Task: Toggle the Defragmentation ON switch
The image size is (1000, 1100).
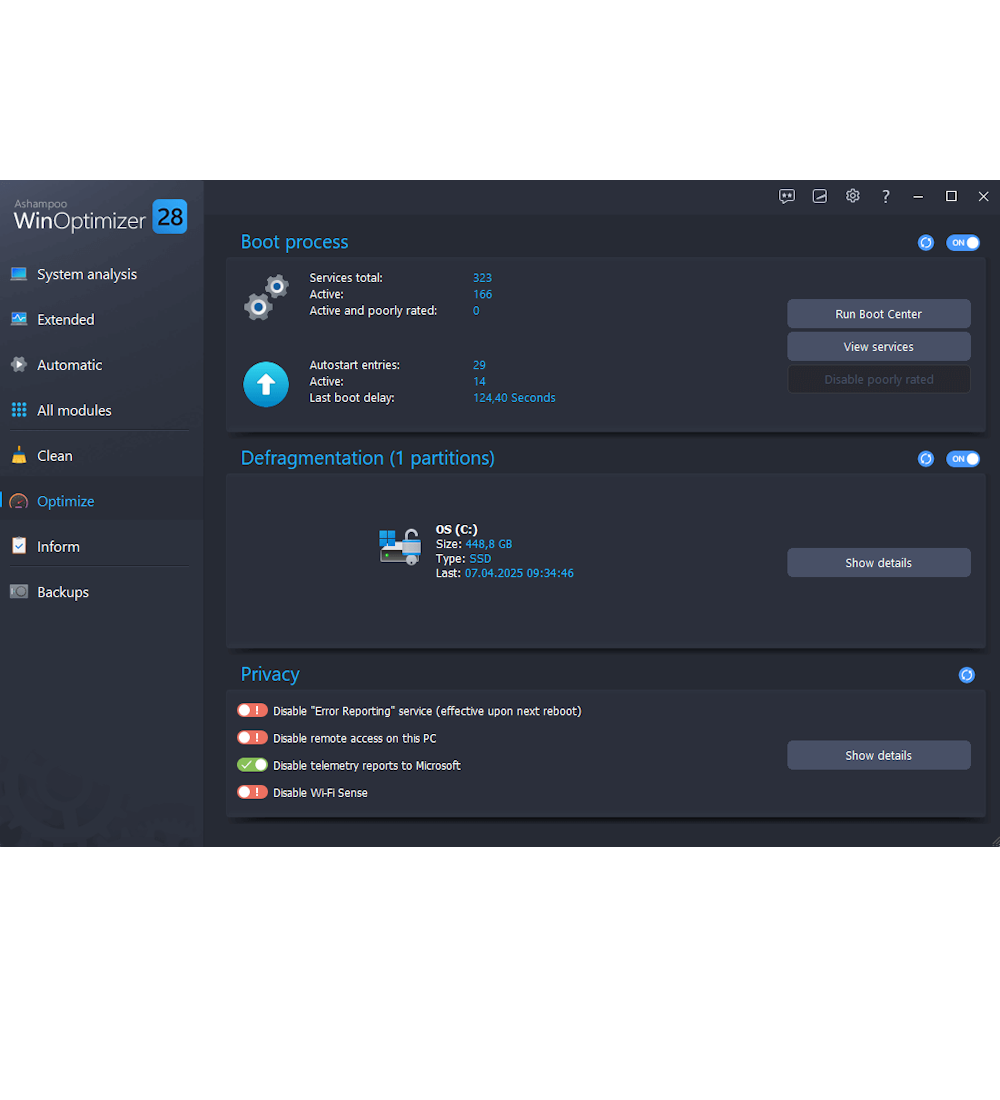Action: click(963, 459)
